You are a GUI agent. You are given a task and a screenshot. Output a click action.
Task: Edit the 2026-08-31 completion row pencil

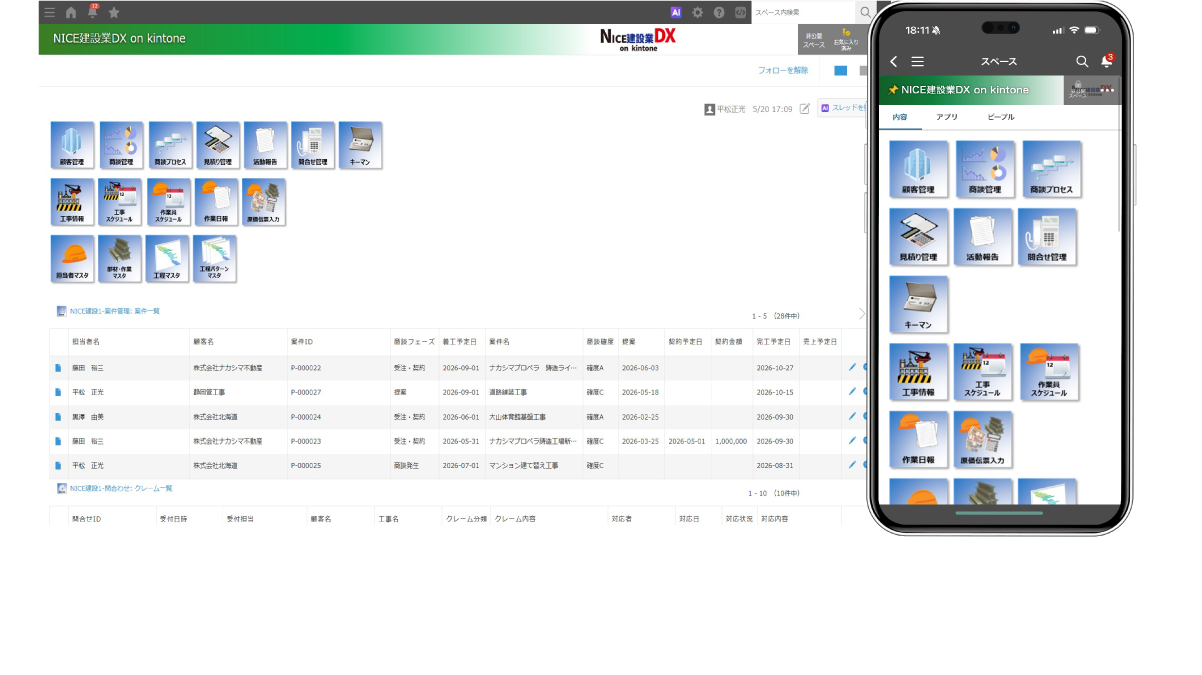(x=852, y=465)
